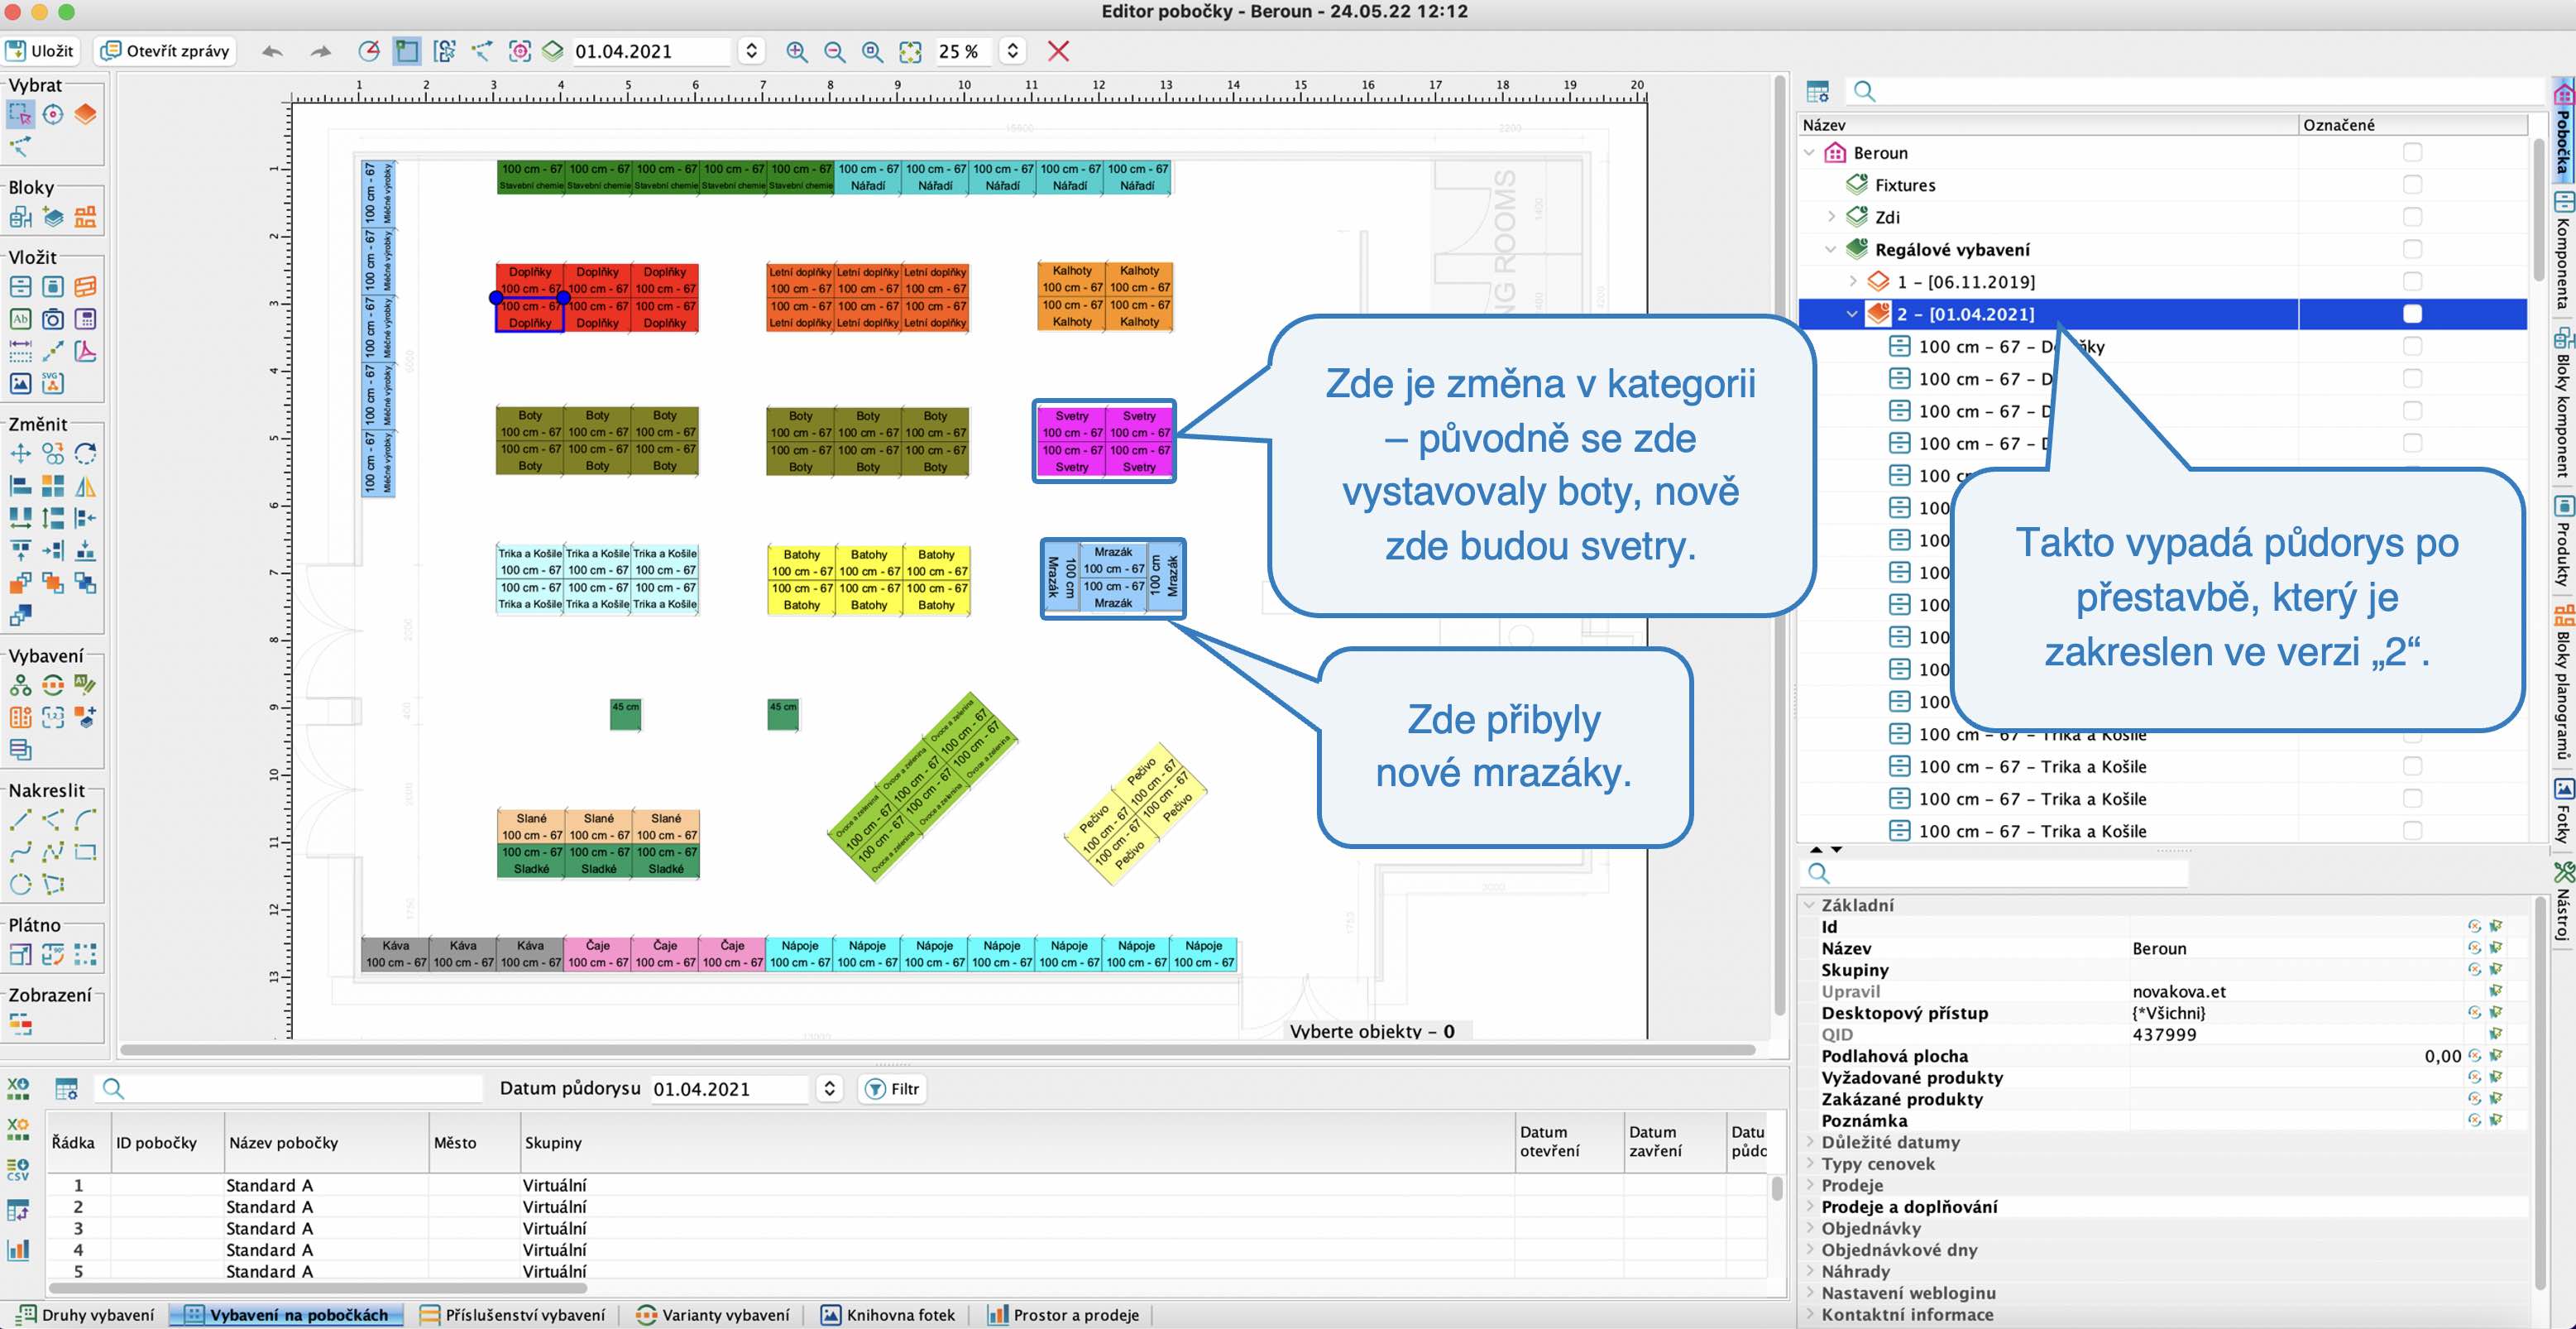
Task: Select the orange layer select tool under Vybrat
Action: pos(85,115)
